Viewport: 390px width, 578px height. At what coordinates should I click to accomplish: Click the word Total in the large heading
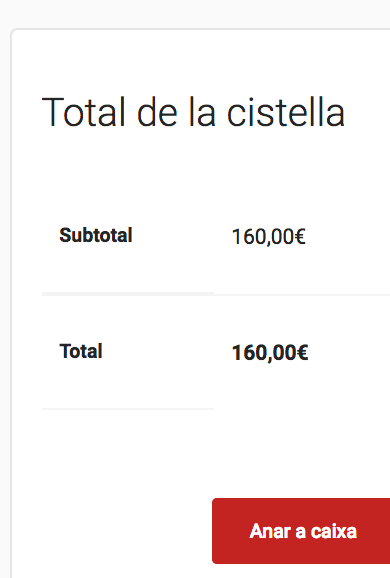click(x=84, y=112)
